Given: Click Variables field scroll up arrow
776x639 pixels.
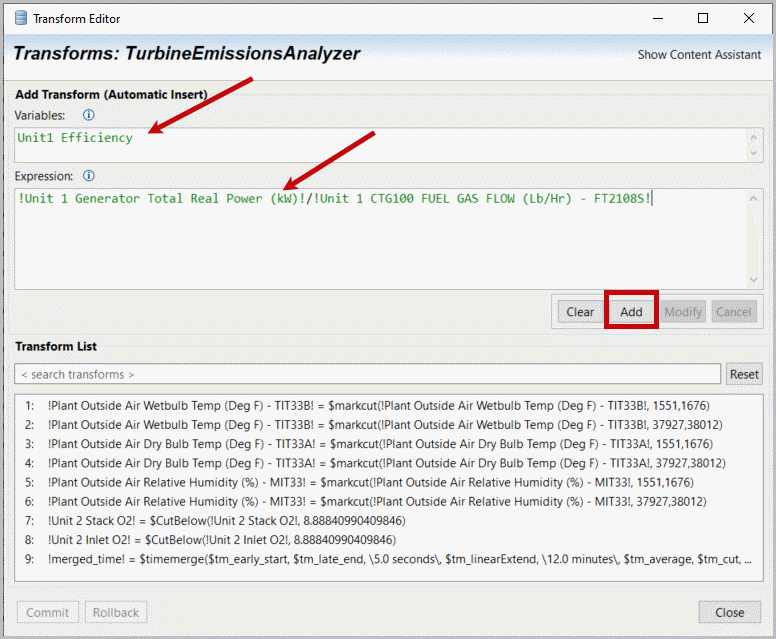Looking at the screenshot, I should 754,137.
